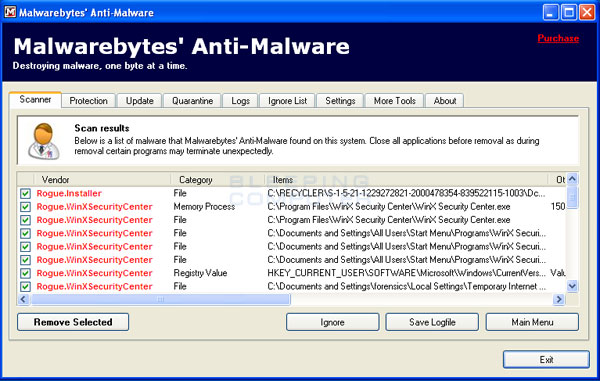
Task: Uncheck the Registry Value row checkbox
Action: coord(25,273)
